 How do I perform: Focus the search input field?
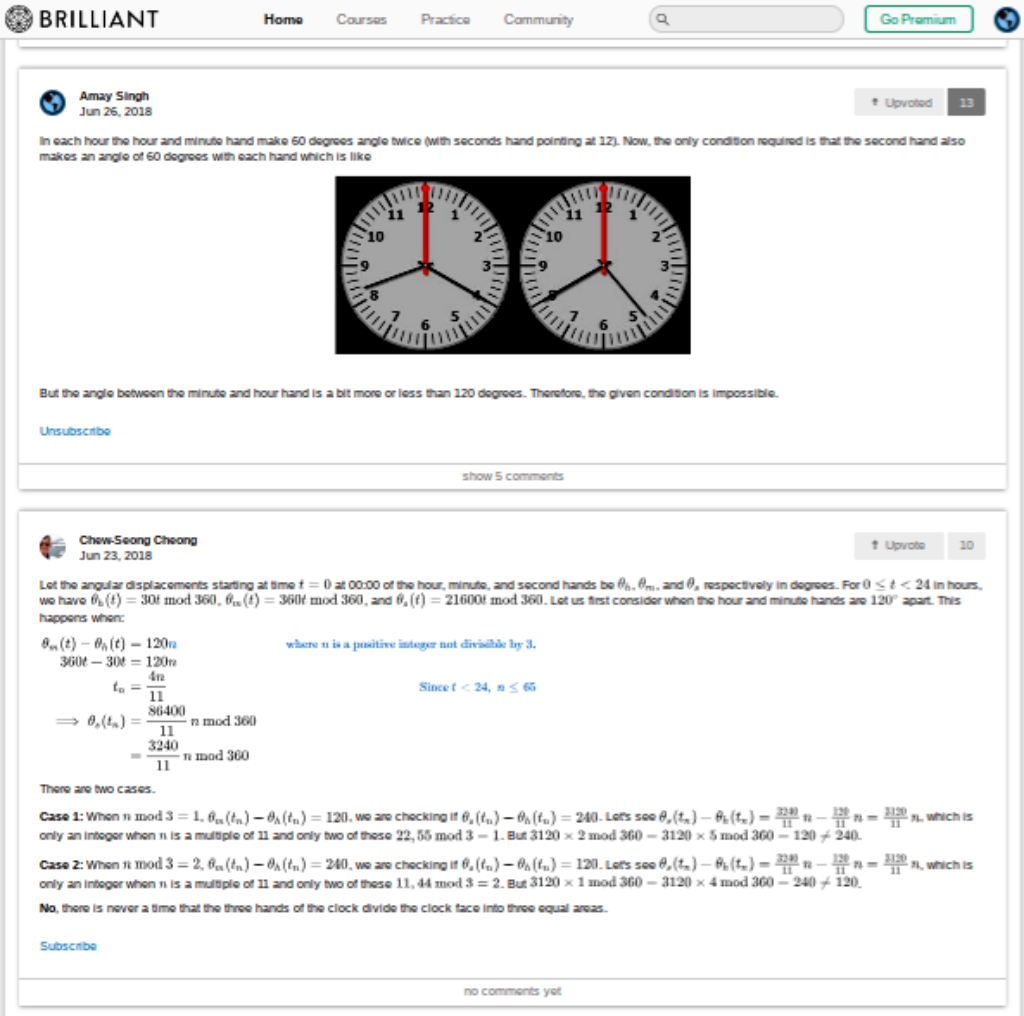tap(755, 19)
